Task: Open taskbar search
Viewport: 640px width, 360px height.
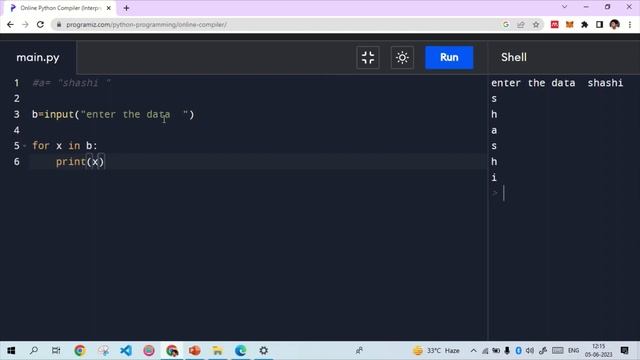Action: (34, 350)
